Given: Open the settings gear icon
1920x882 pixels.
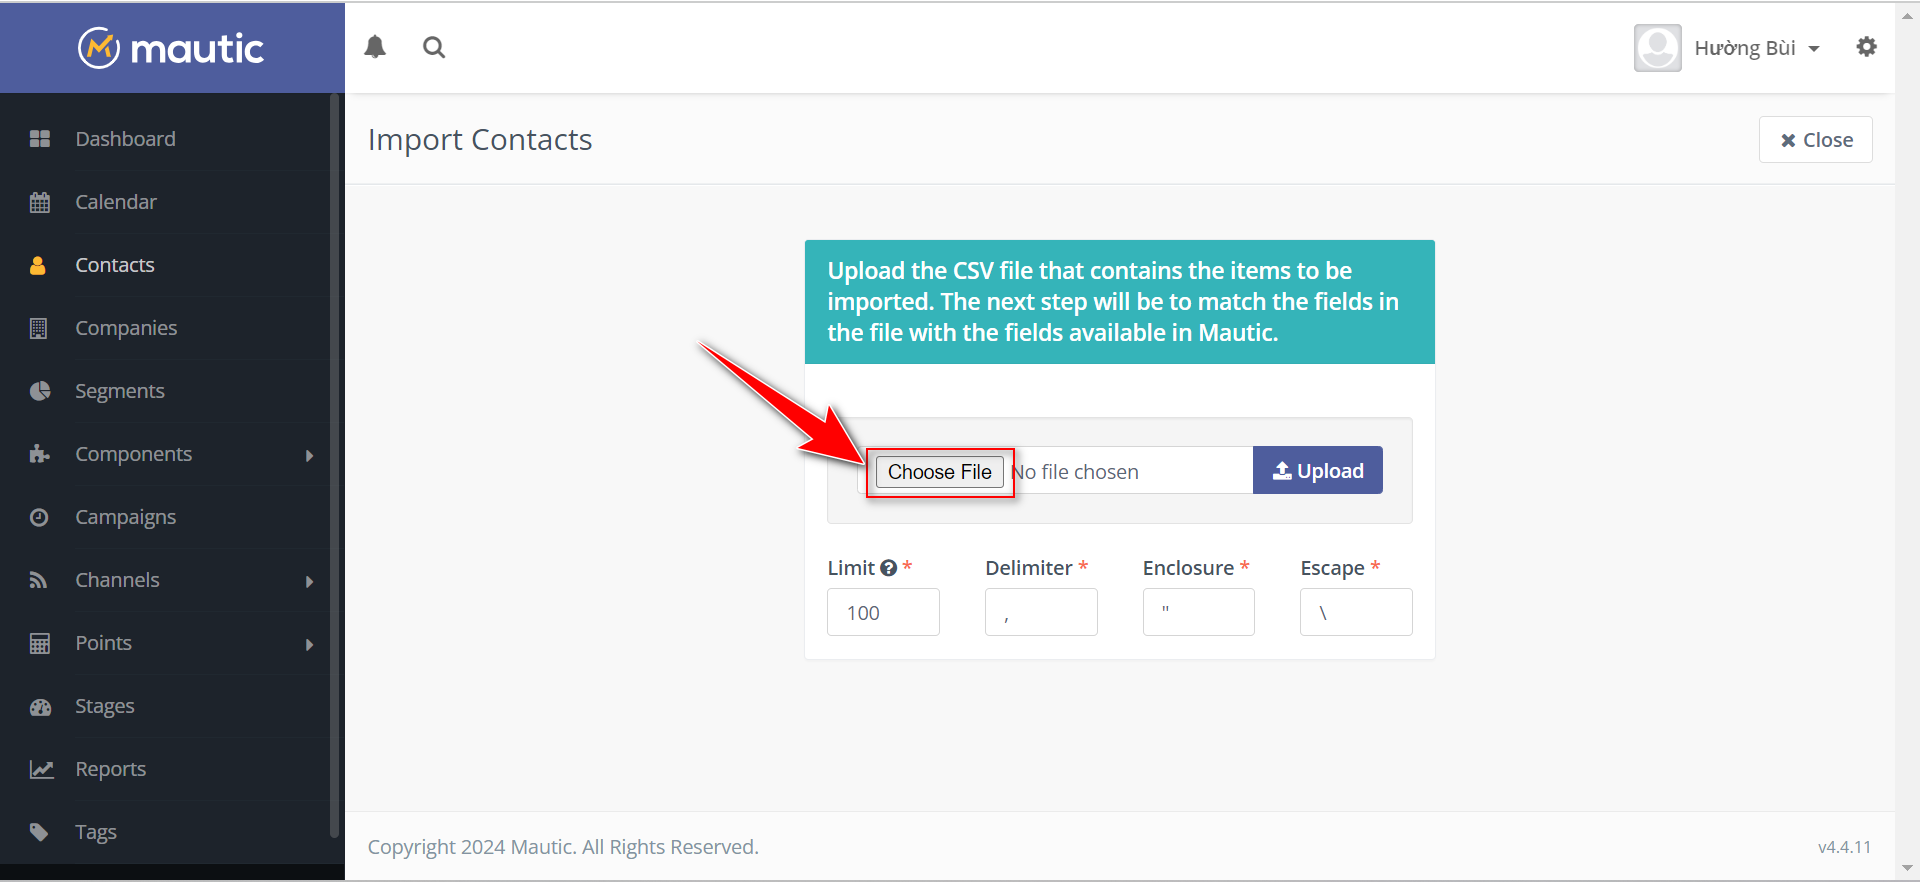Looking at the screenshot, I should point(1866,47).
